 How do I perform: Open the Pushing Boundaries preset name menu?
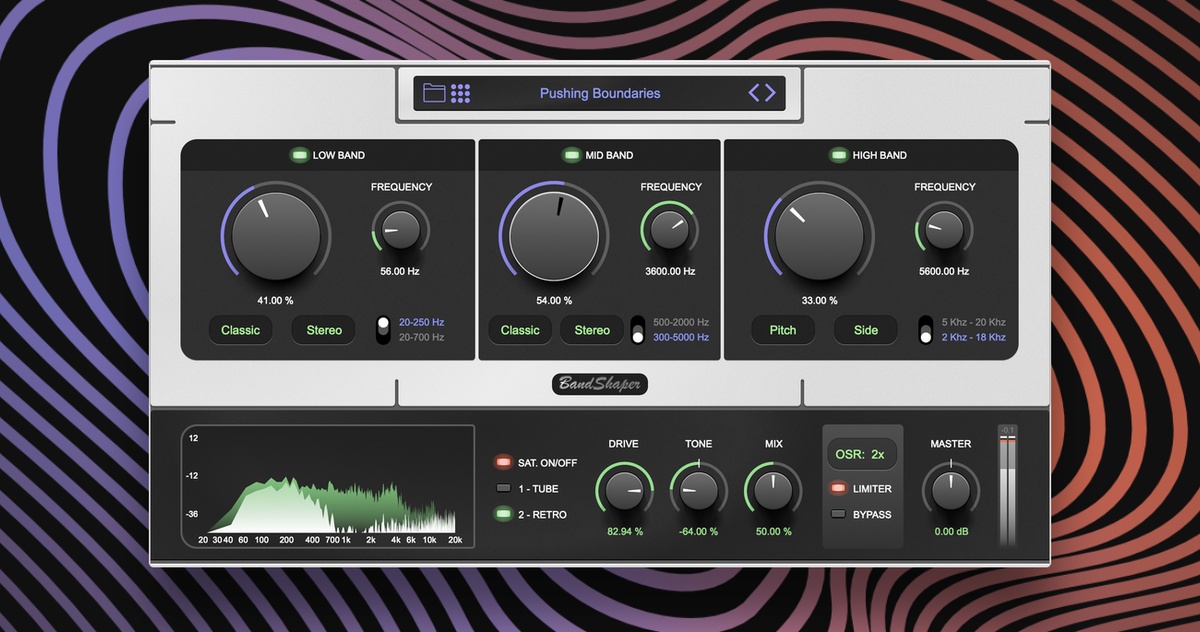(600, 93)
